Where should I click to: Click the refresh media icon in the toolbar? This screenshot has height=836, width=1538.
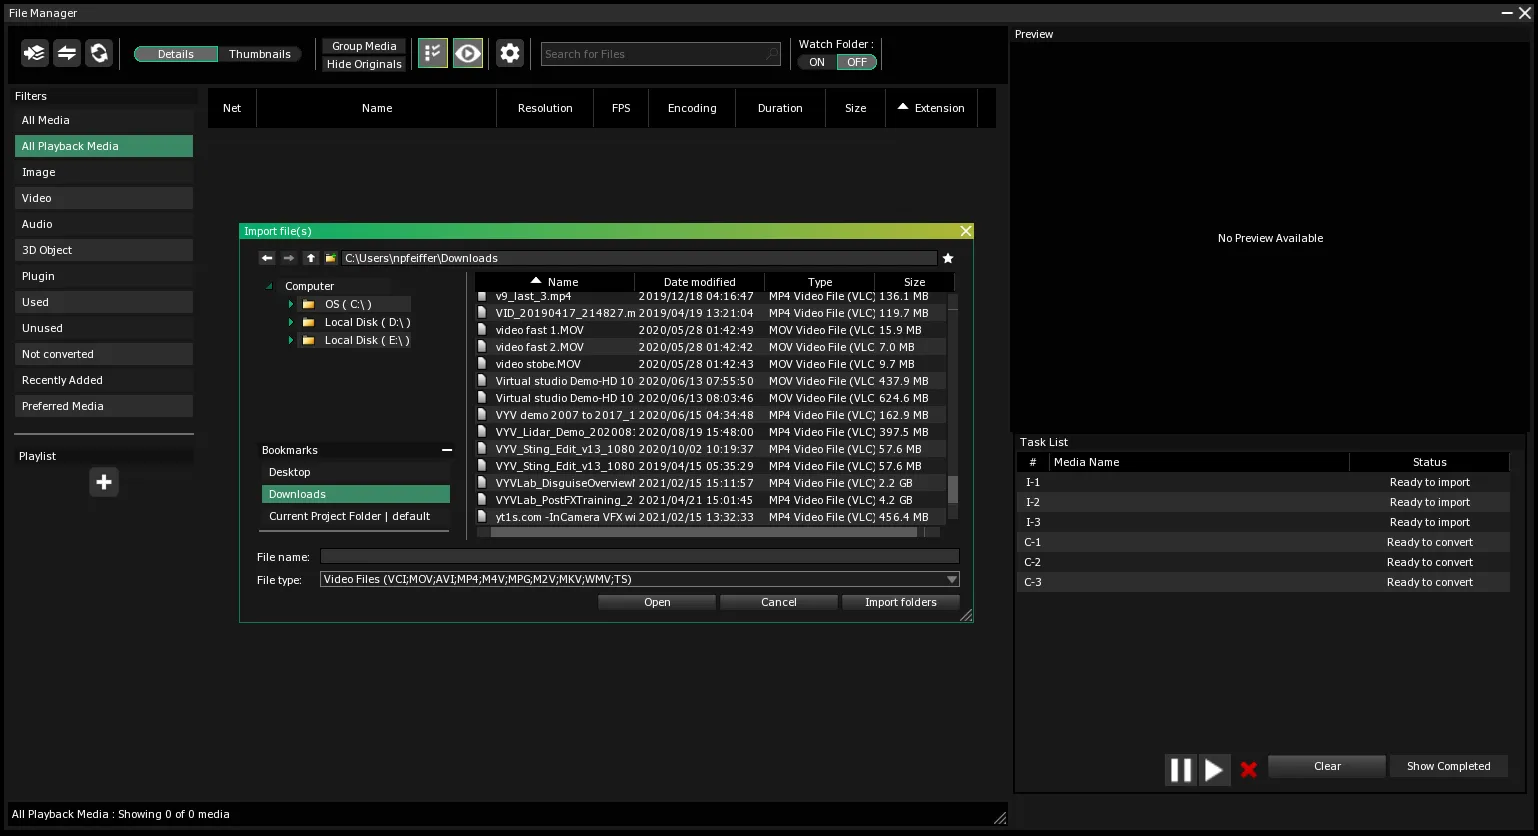click(x=99, y=53)
